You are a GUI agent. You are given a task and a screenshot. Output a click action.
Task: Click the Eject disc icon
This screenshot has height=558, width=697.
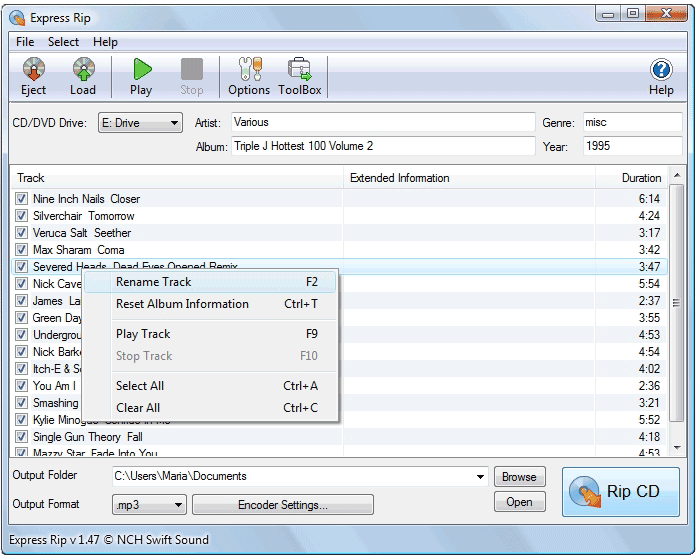34,69
